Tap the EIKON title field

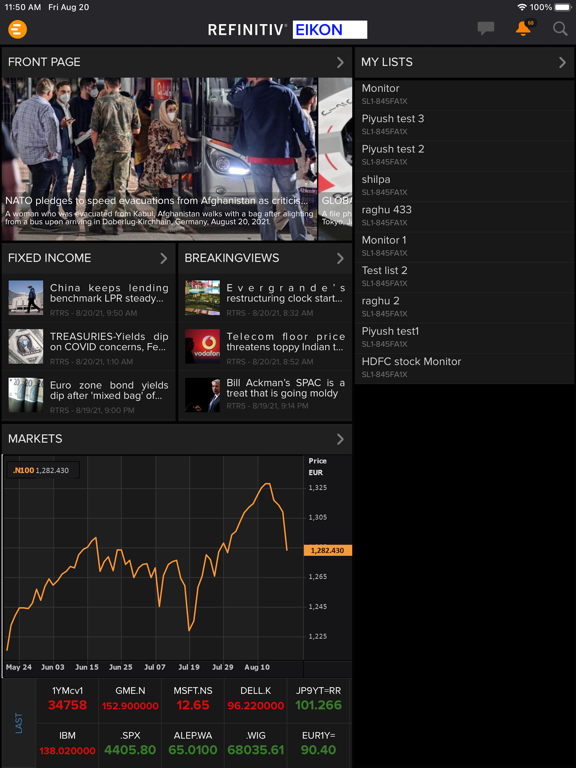point(330,30)
